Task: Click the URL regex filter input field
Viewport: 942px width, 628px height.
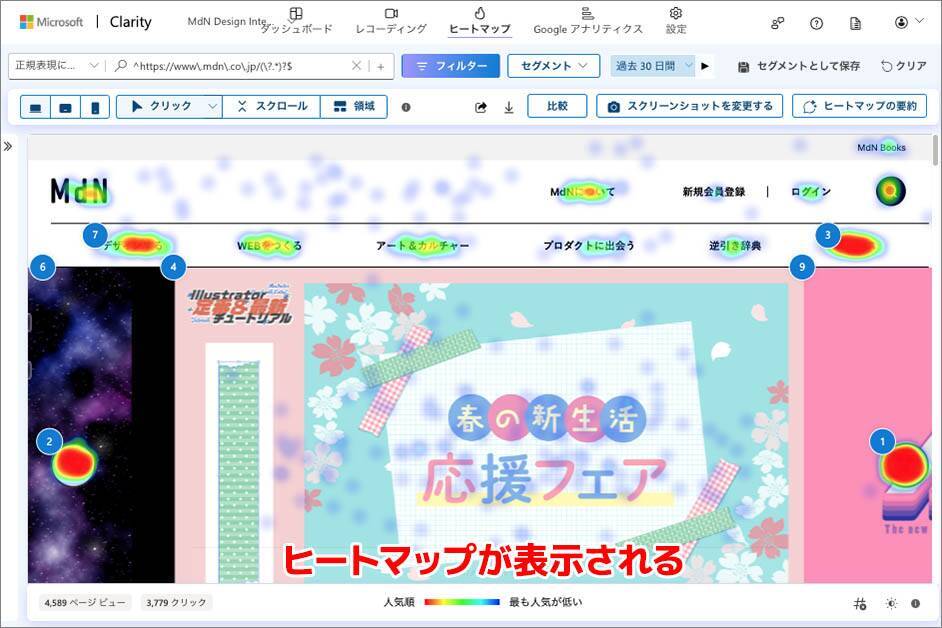Action: click(x=239, y=66)
